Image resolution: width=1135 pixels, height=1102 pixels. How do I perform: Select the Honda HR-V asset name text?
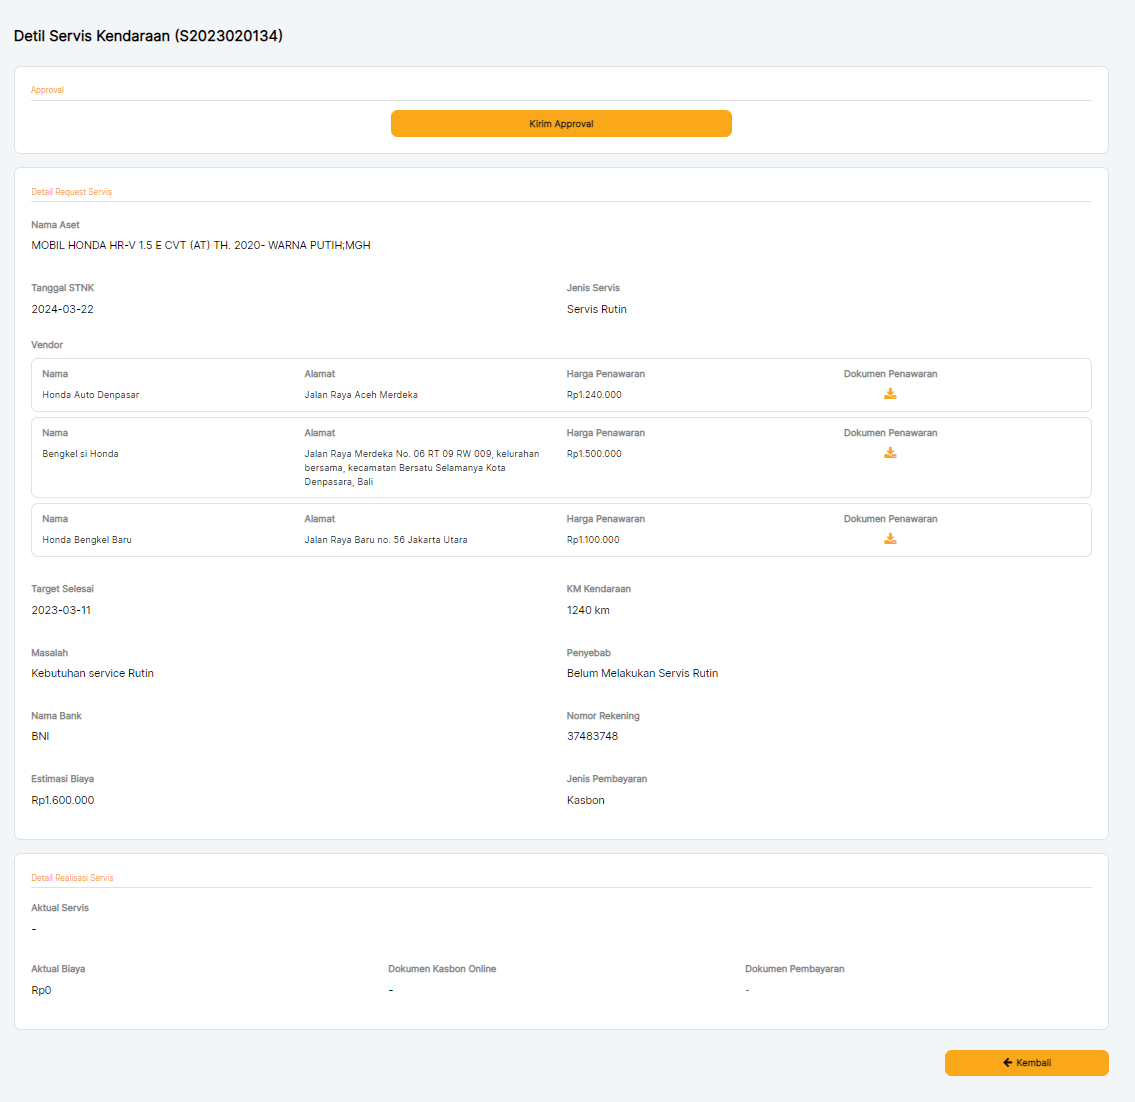(x=201, y=245)
